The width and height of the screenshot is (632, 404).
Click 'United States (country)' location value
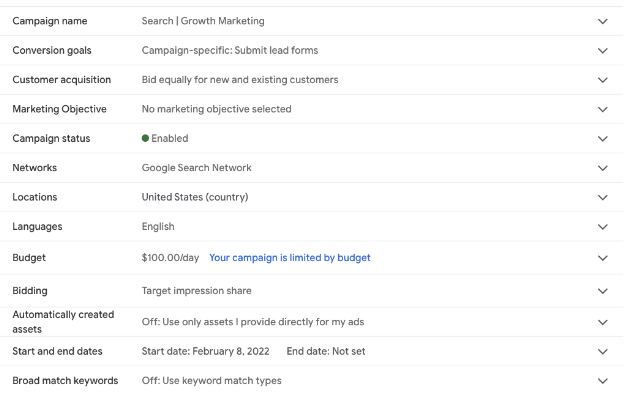pyautogui.click(x=195, y=198)
